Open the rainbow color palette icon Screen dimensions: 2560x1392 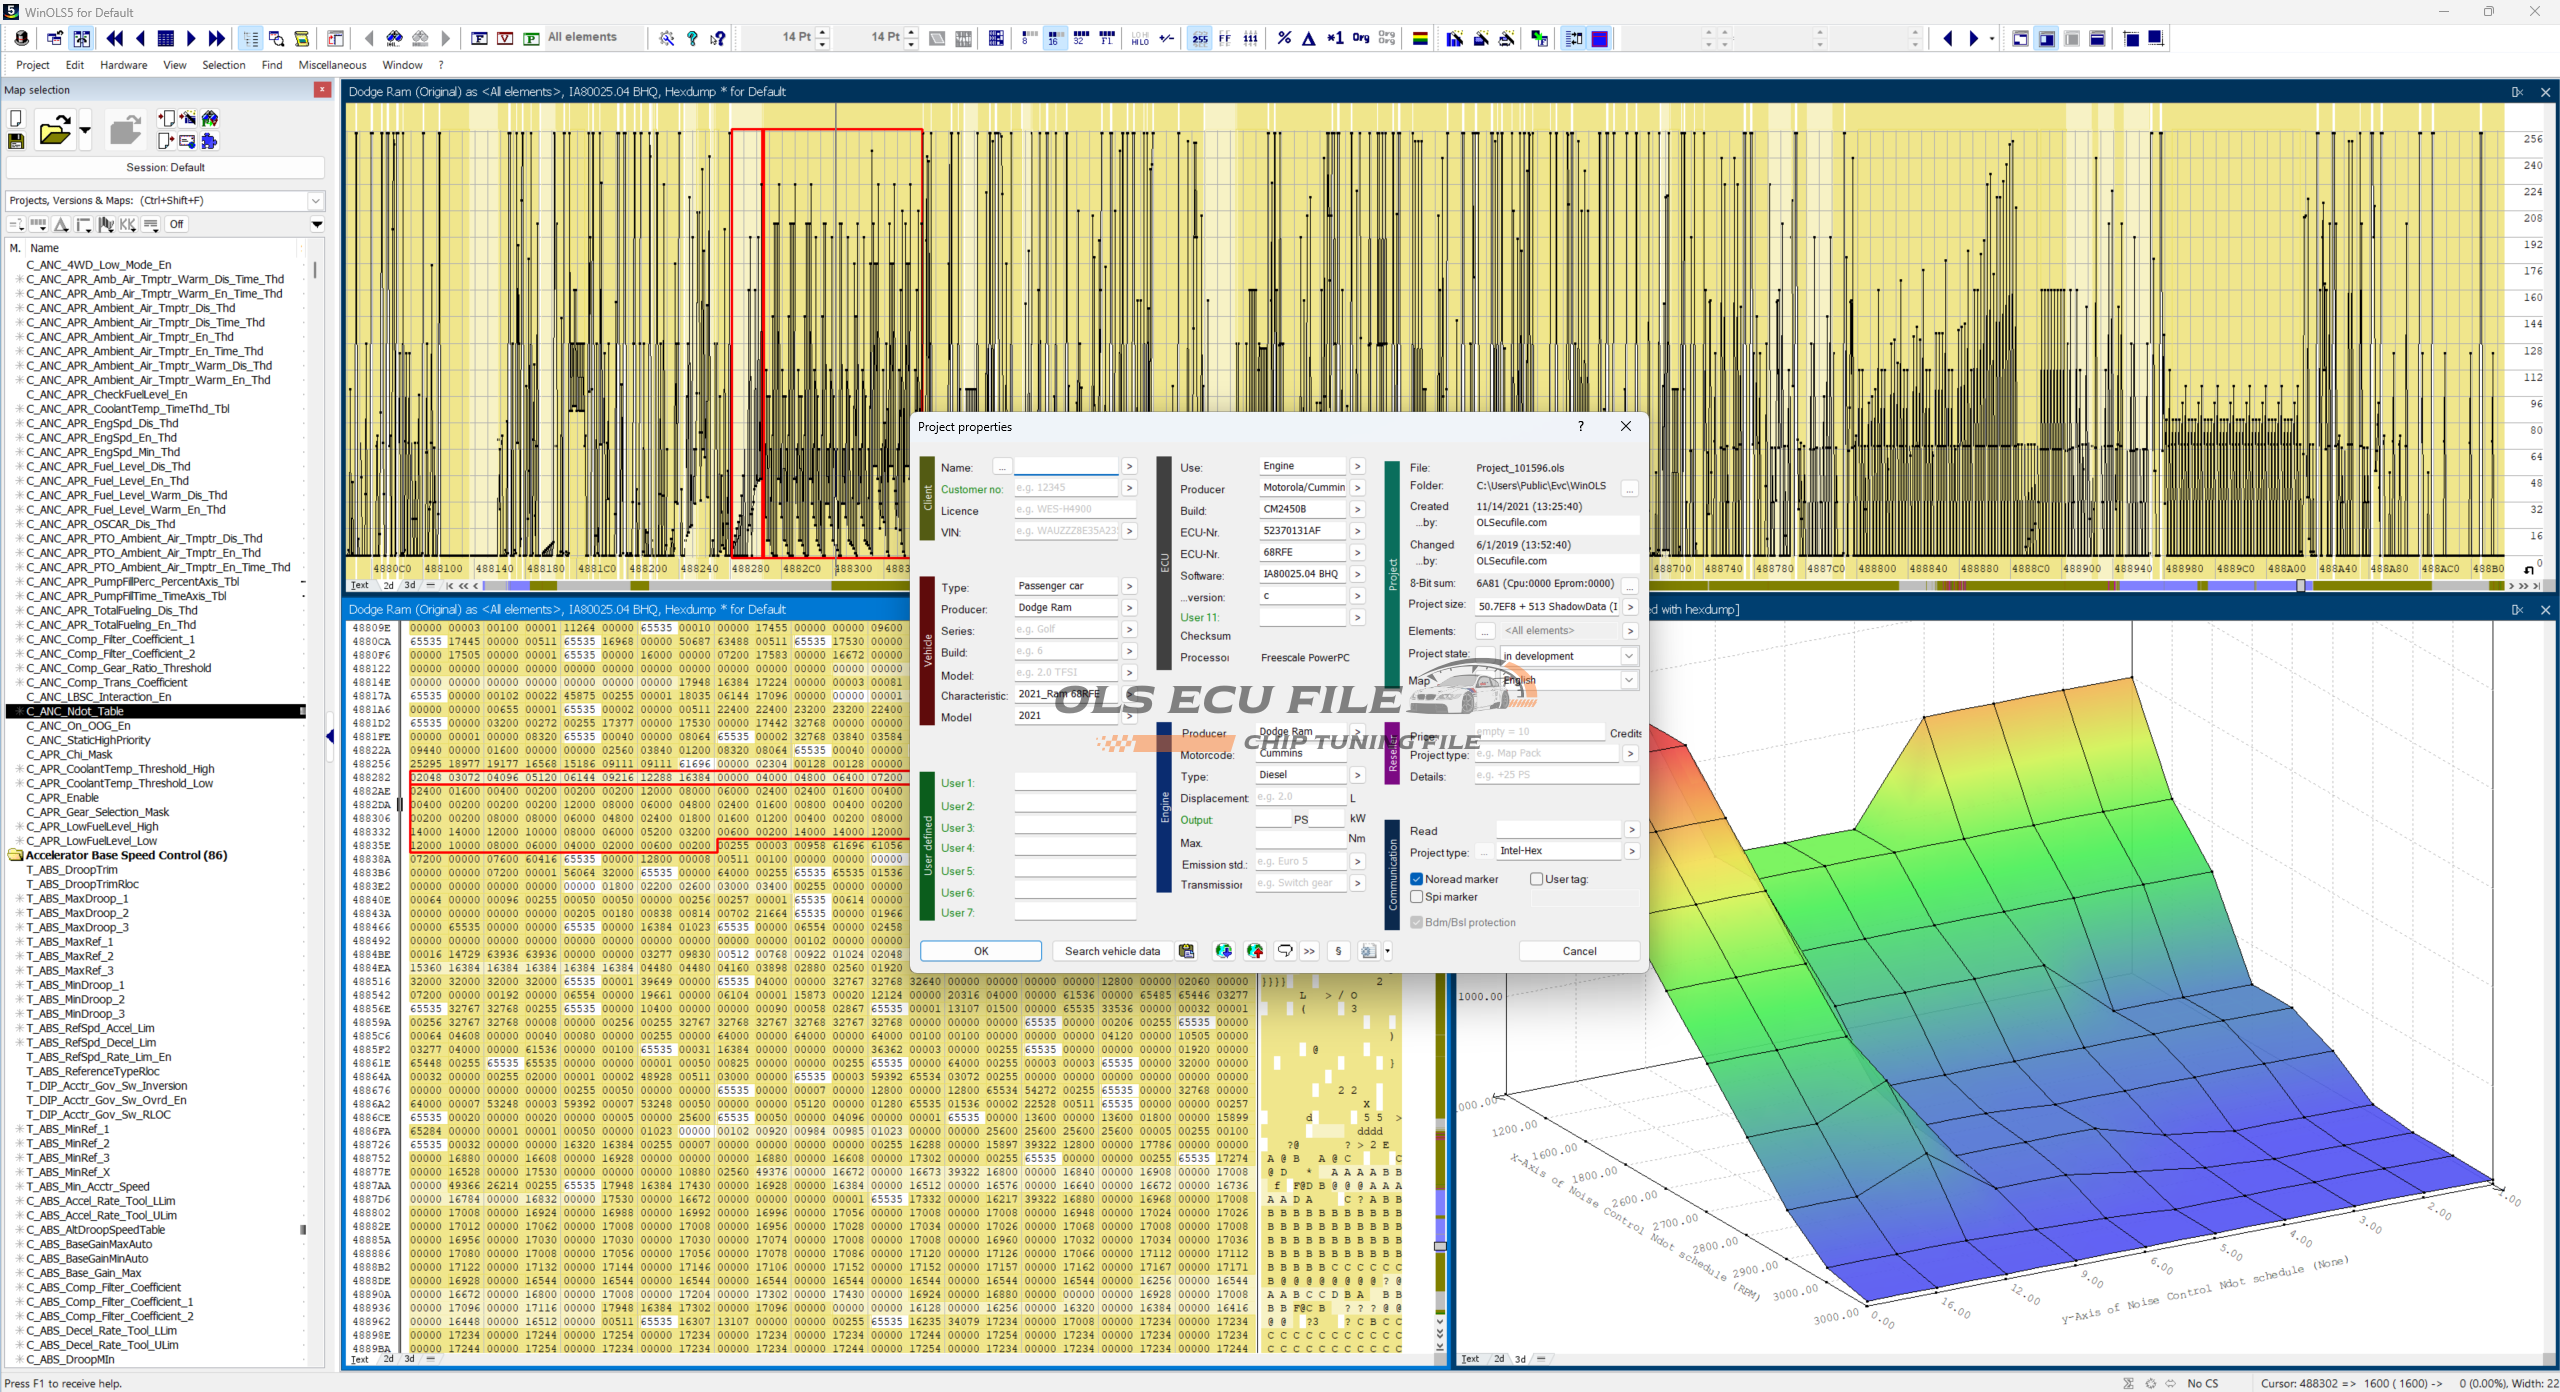click(1419, 38)
